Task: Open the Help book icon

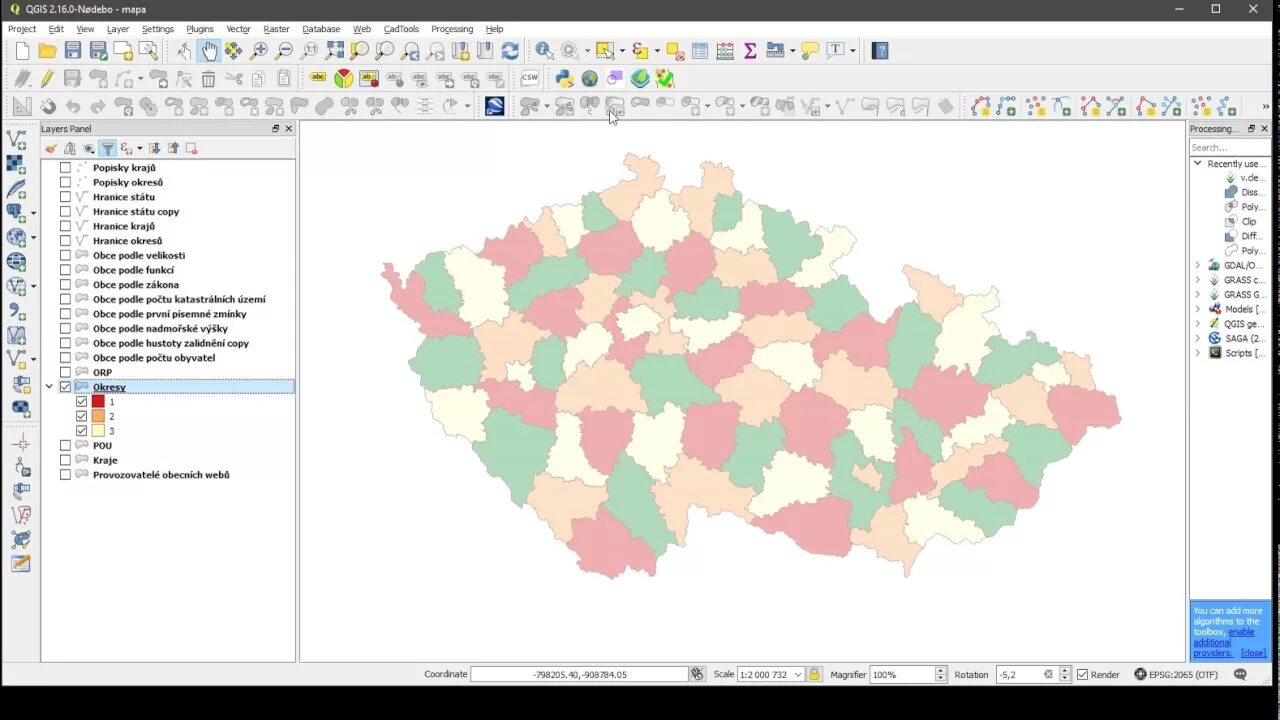Action: click(x=880, y=50)
